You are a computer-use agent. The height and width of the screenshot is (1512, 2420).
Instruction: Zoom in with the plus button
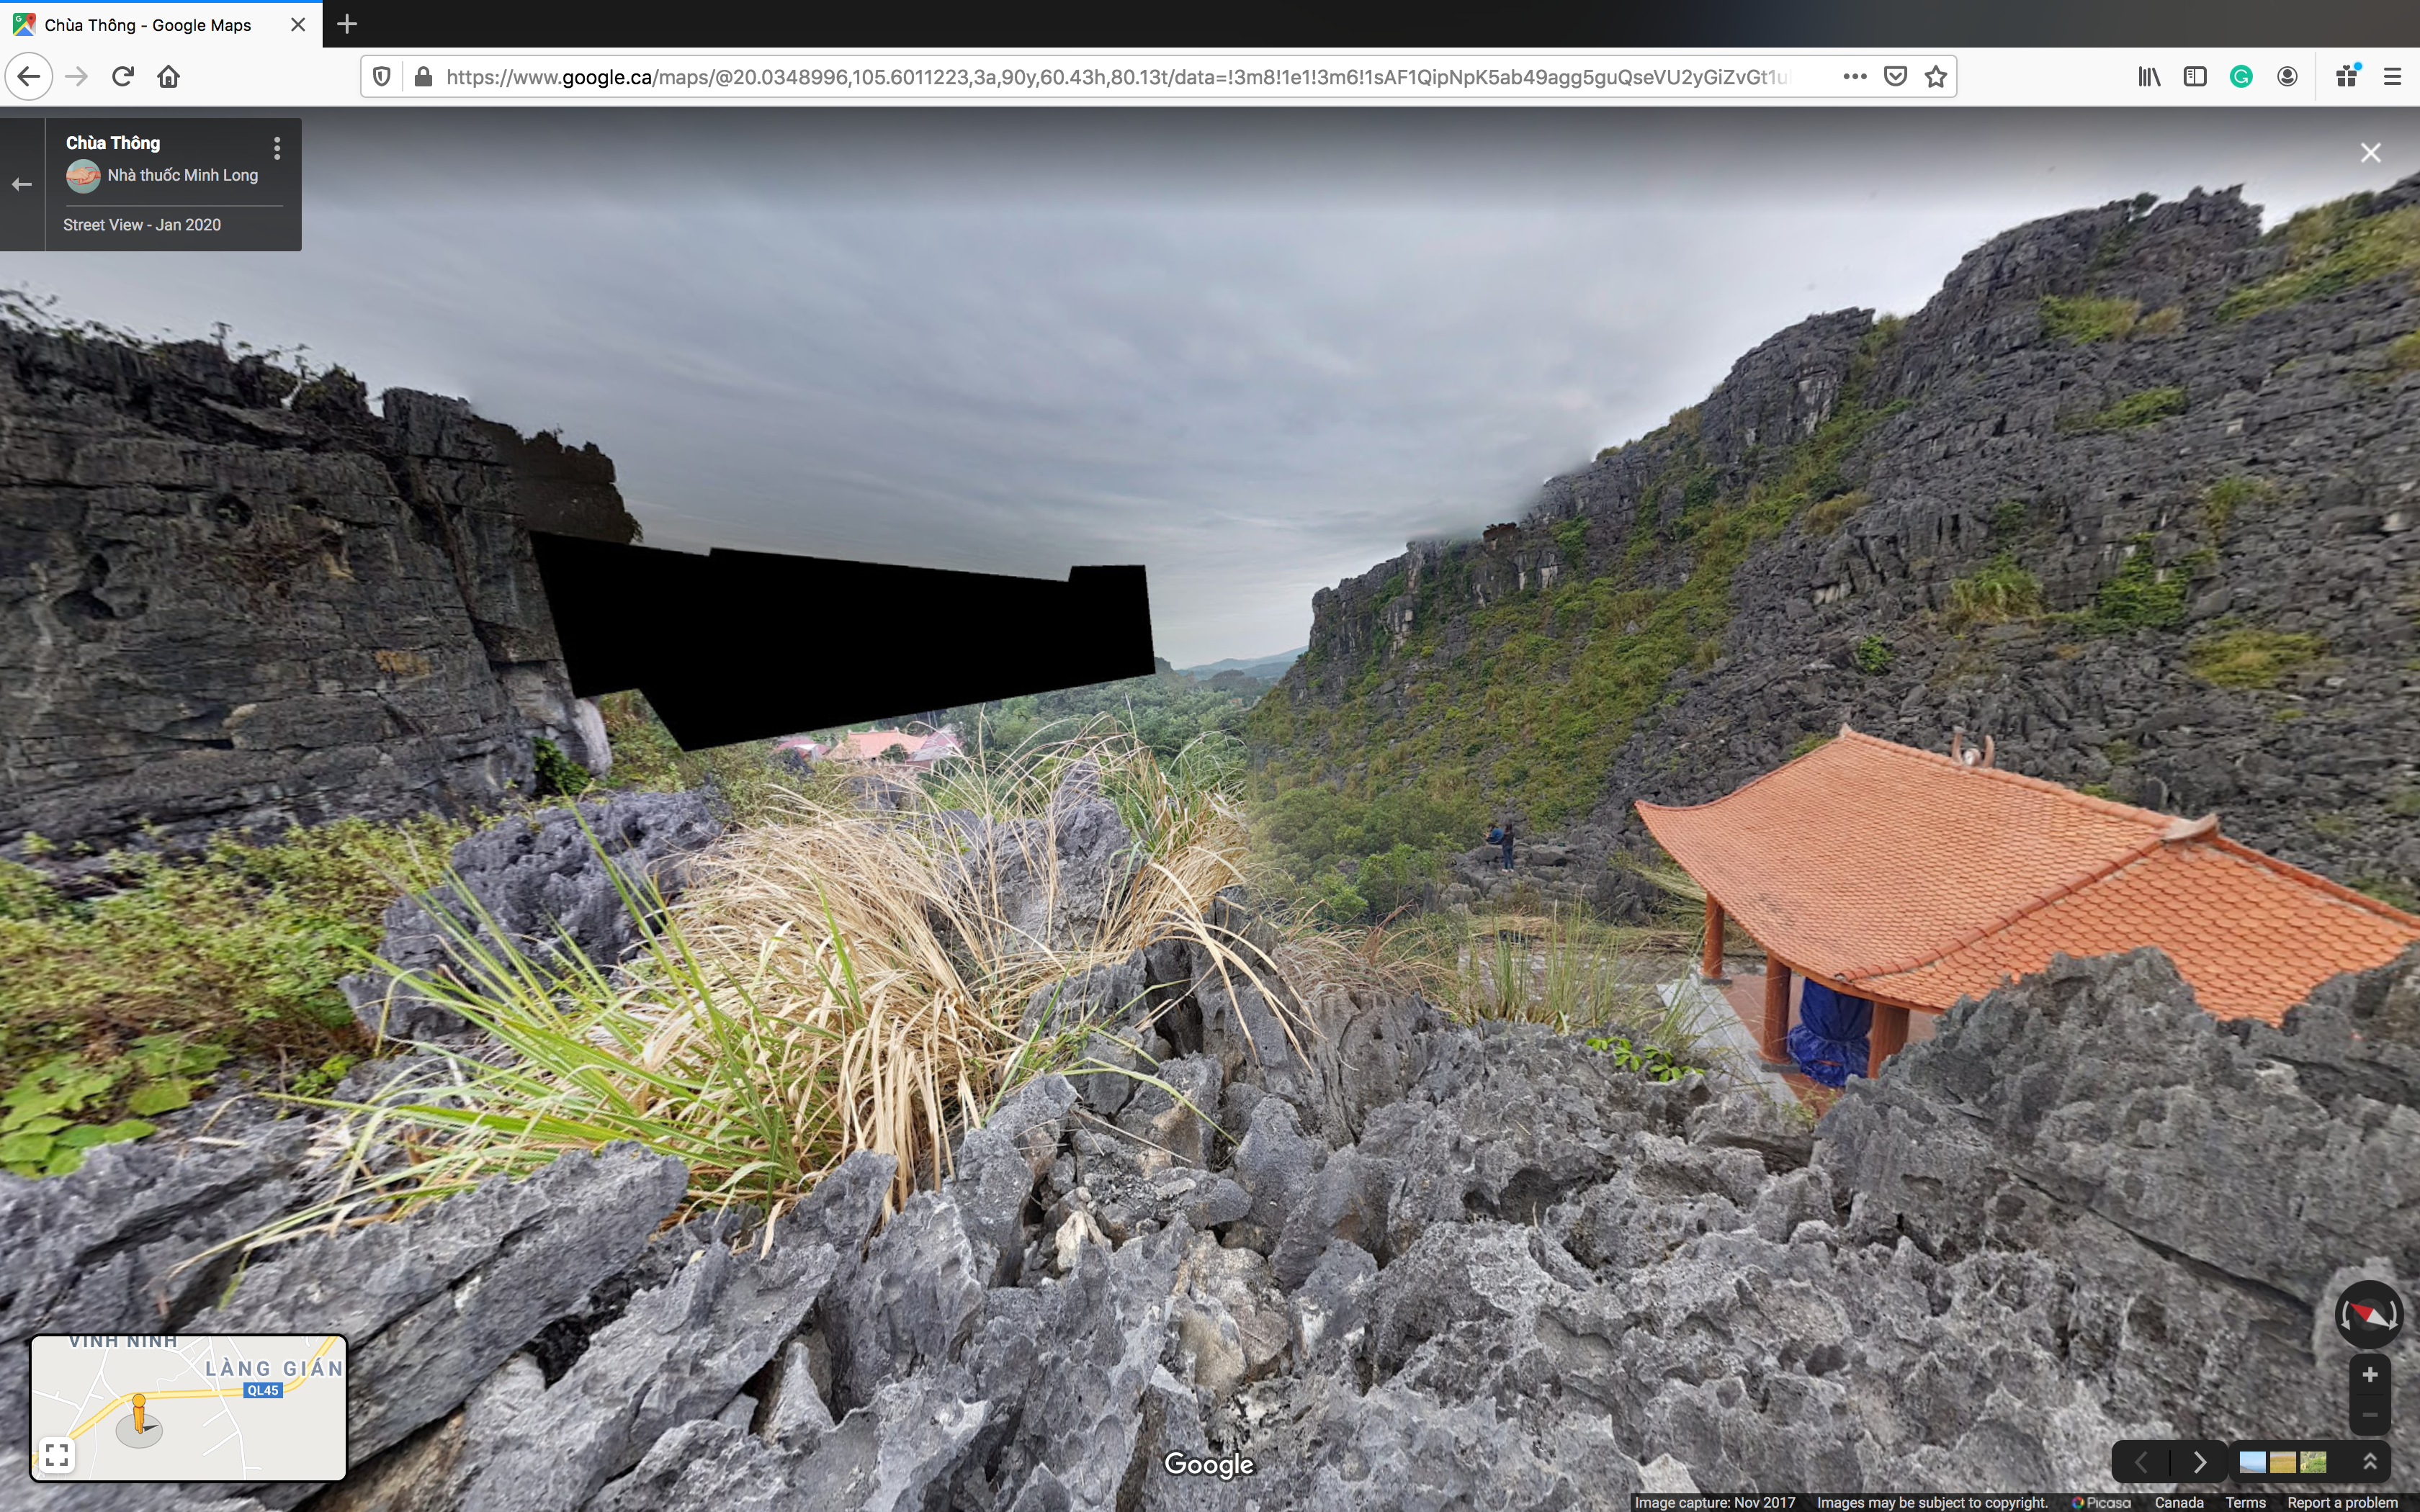2369,1375
